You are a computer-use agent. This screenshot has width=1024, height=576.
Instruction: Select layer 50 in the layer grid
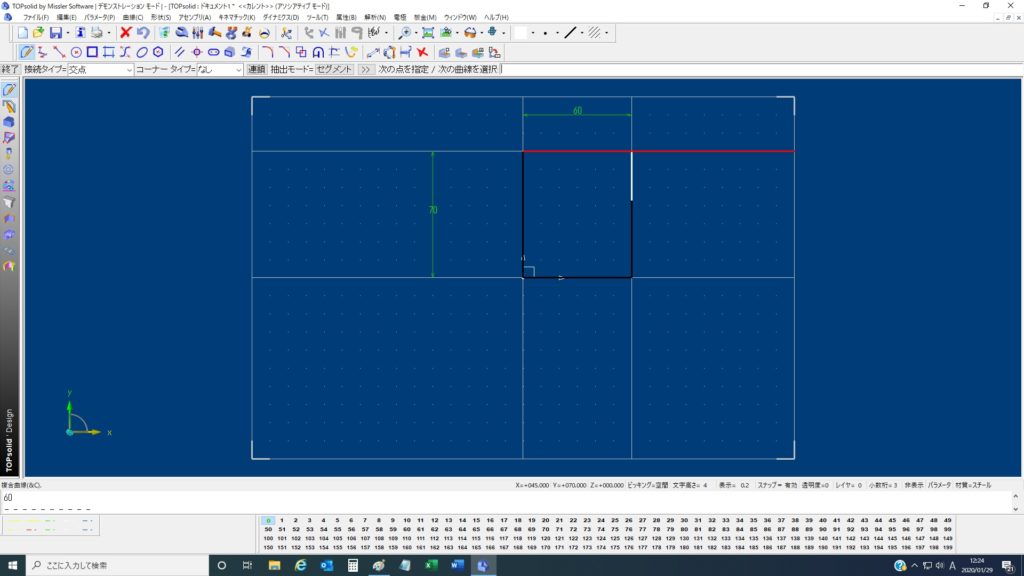coord(268,530)
